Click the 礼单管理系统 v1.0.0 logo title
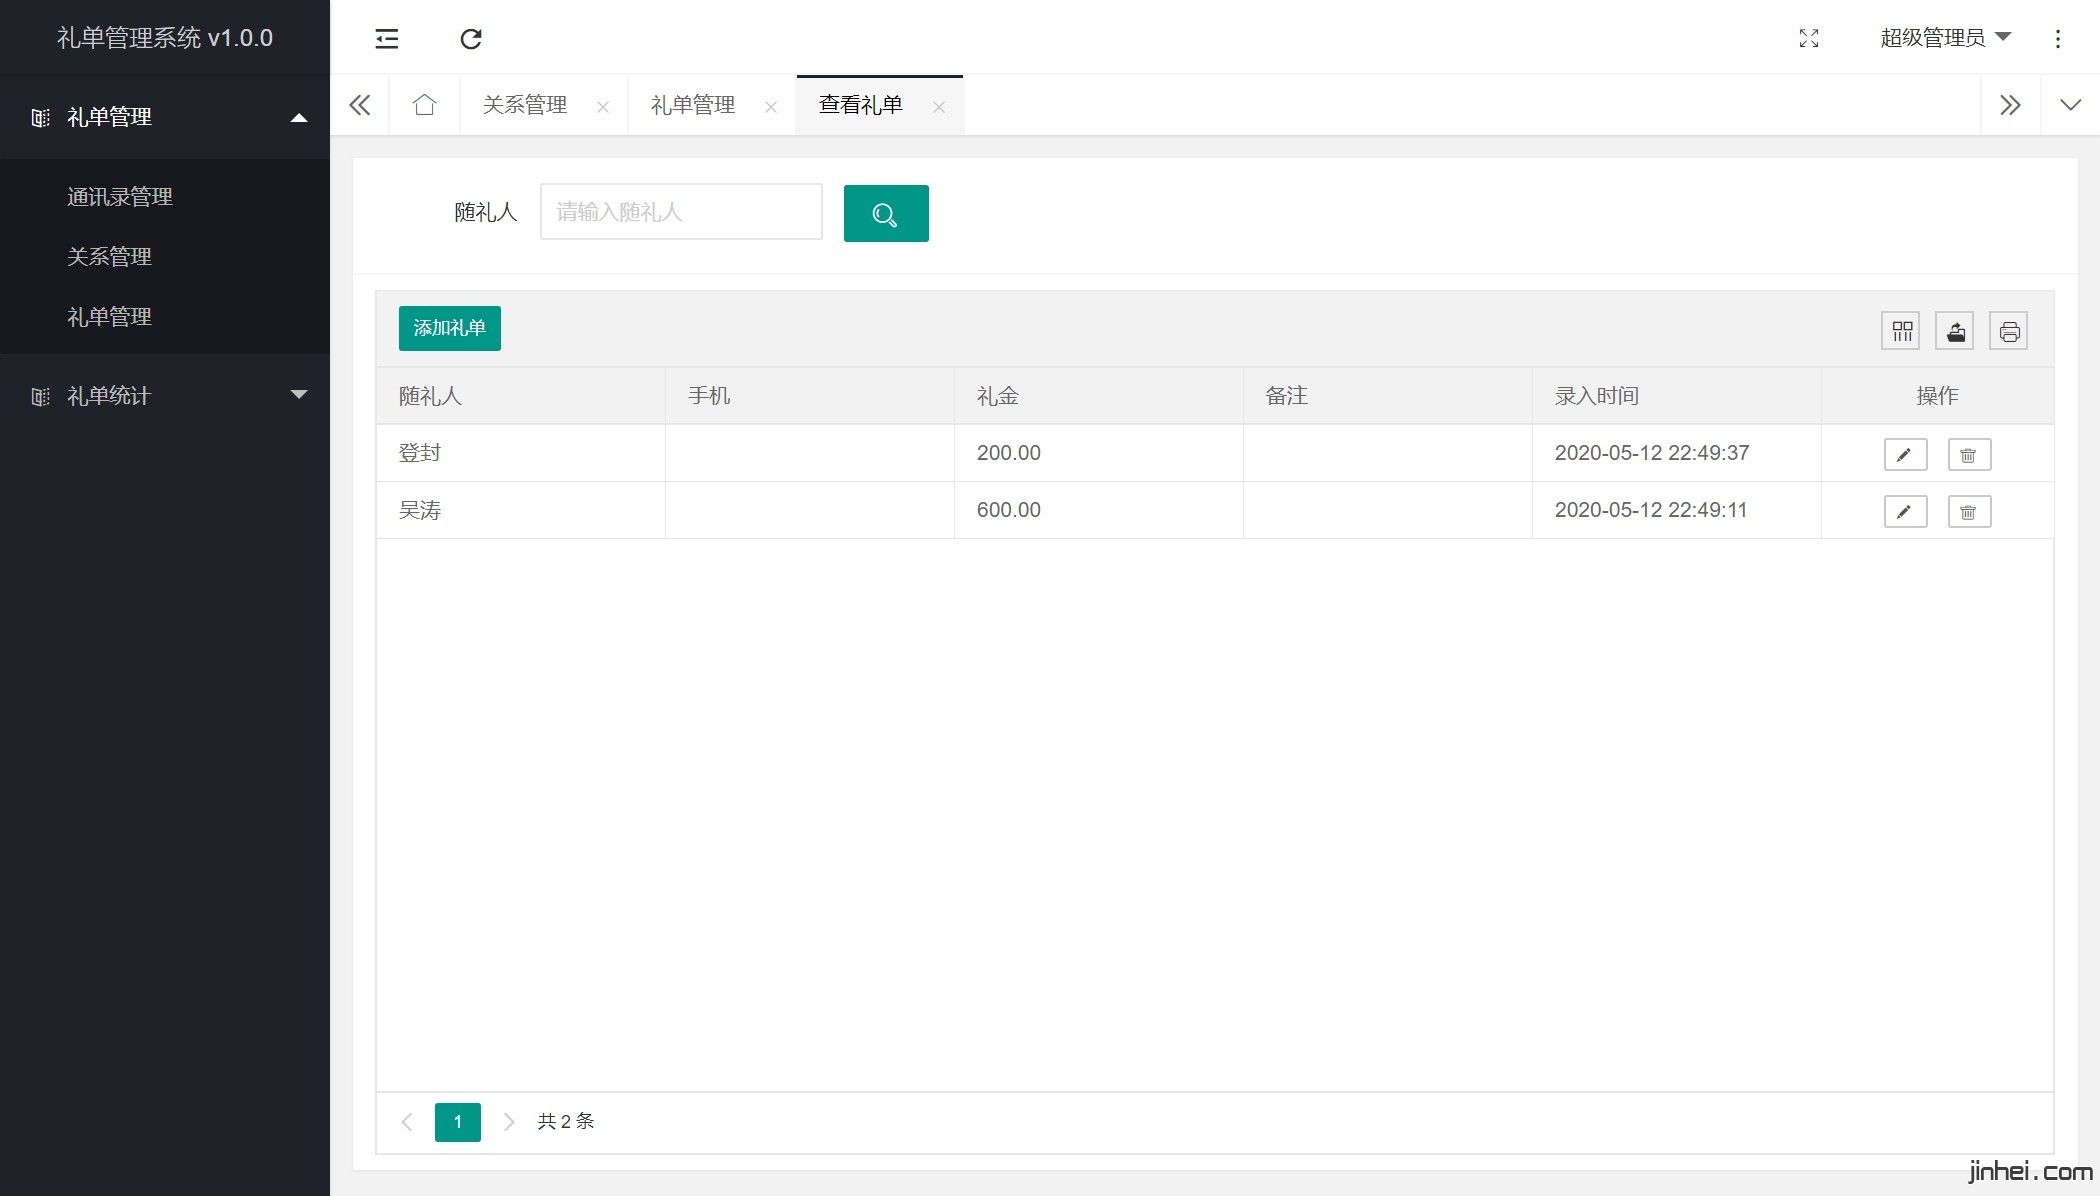2100x1196 pixels. (165, 38)
